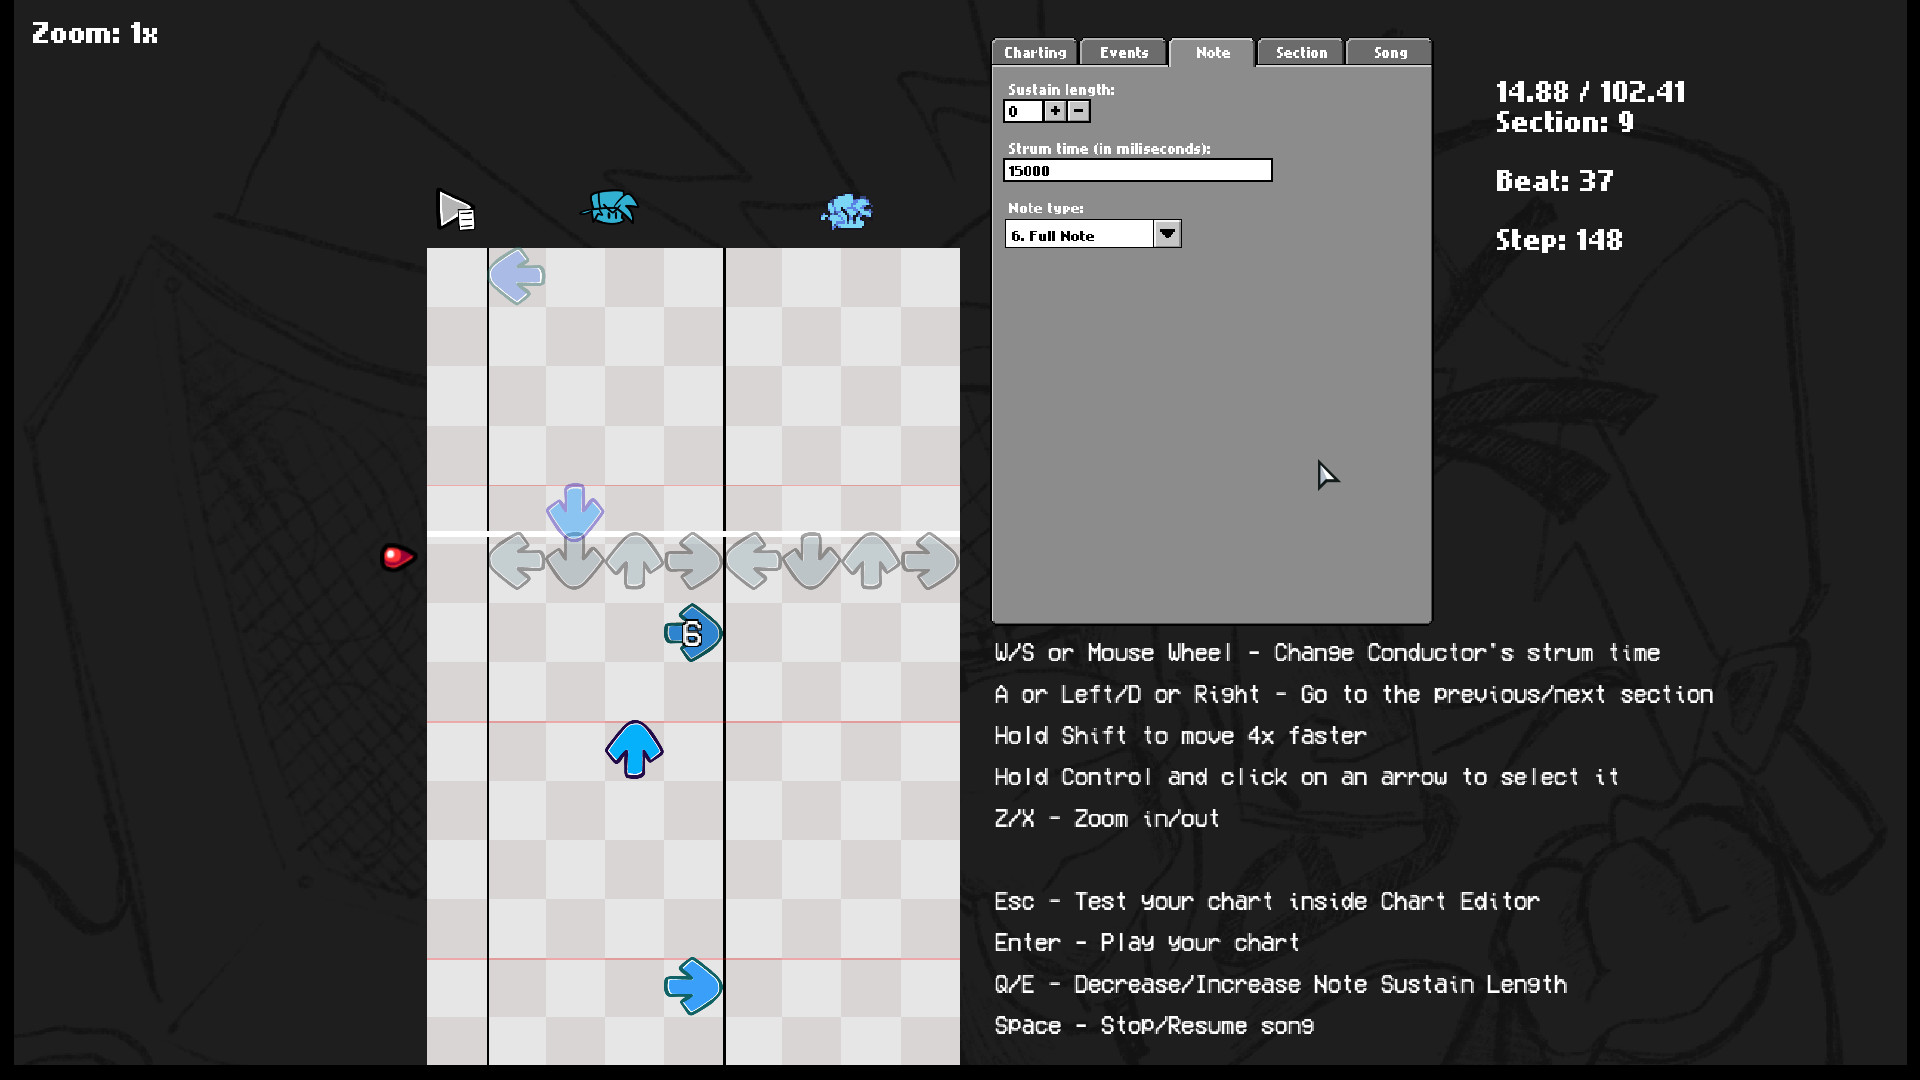Switch to the Charting tab
This screenshot has height=1080, width=1920.
[1034, 52]
